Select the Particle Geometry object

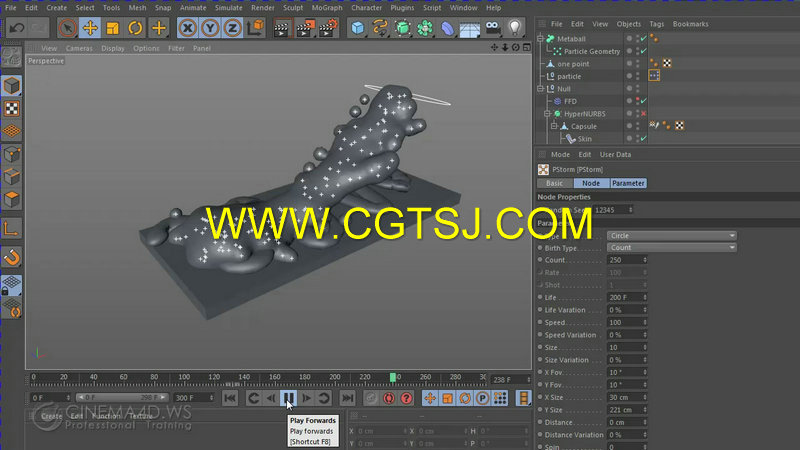pyautogui.click(x=592, y=51)
